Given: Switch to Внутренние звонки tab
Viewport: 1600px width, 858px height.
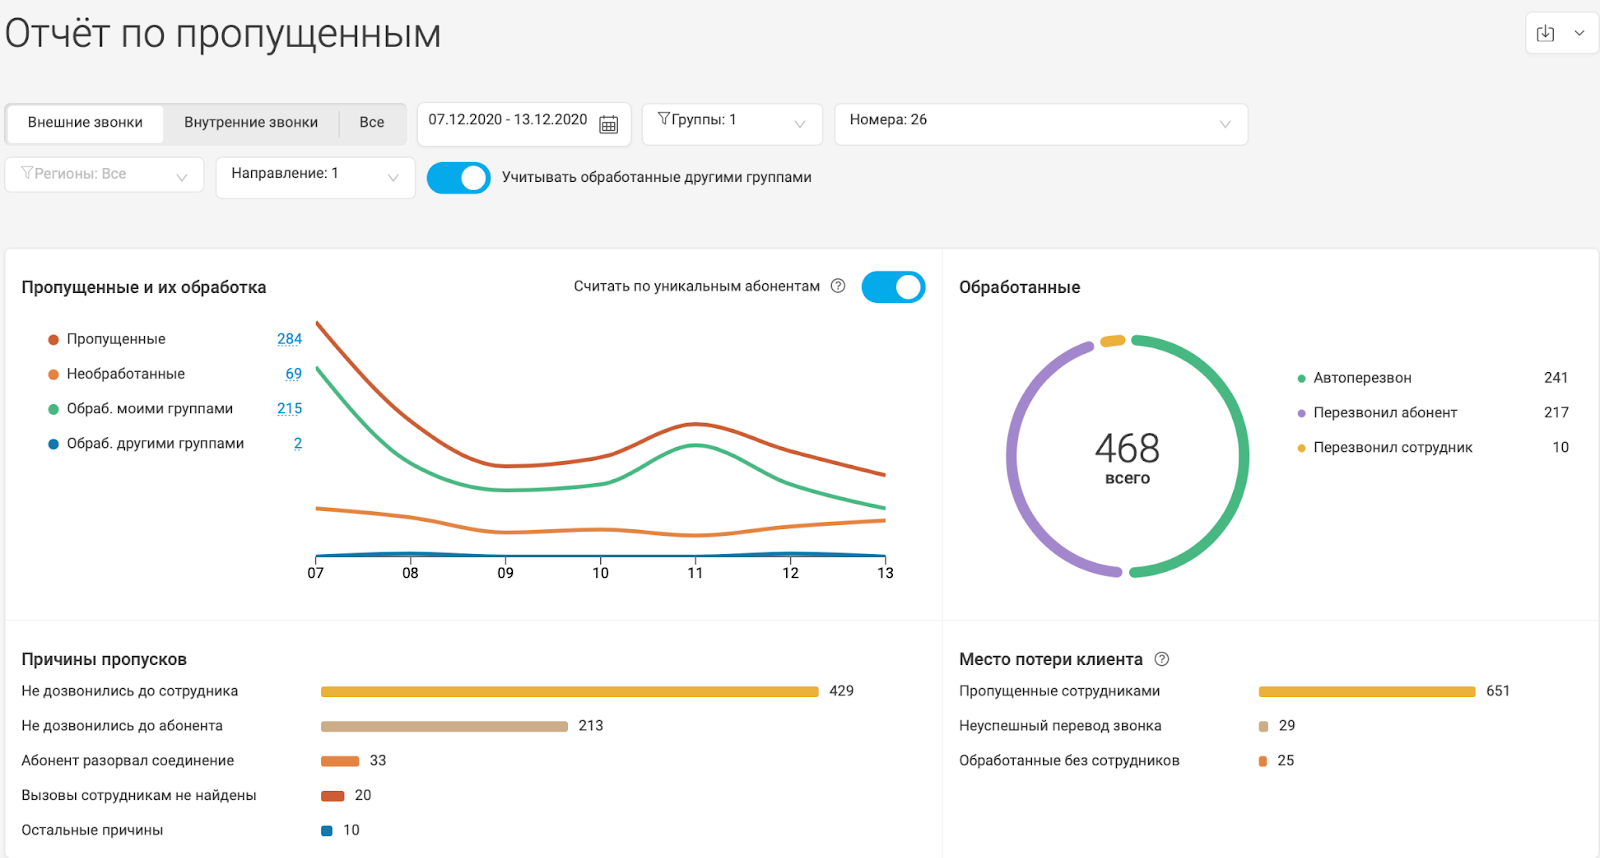Looking at the screenshot, I should click(251, 123).
